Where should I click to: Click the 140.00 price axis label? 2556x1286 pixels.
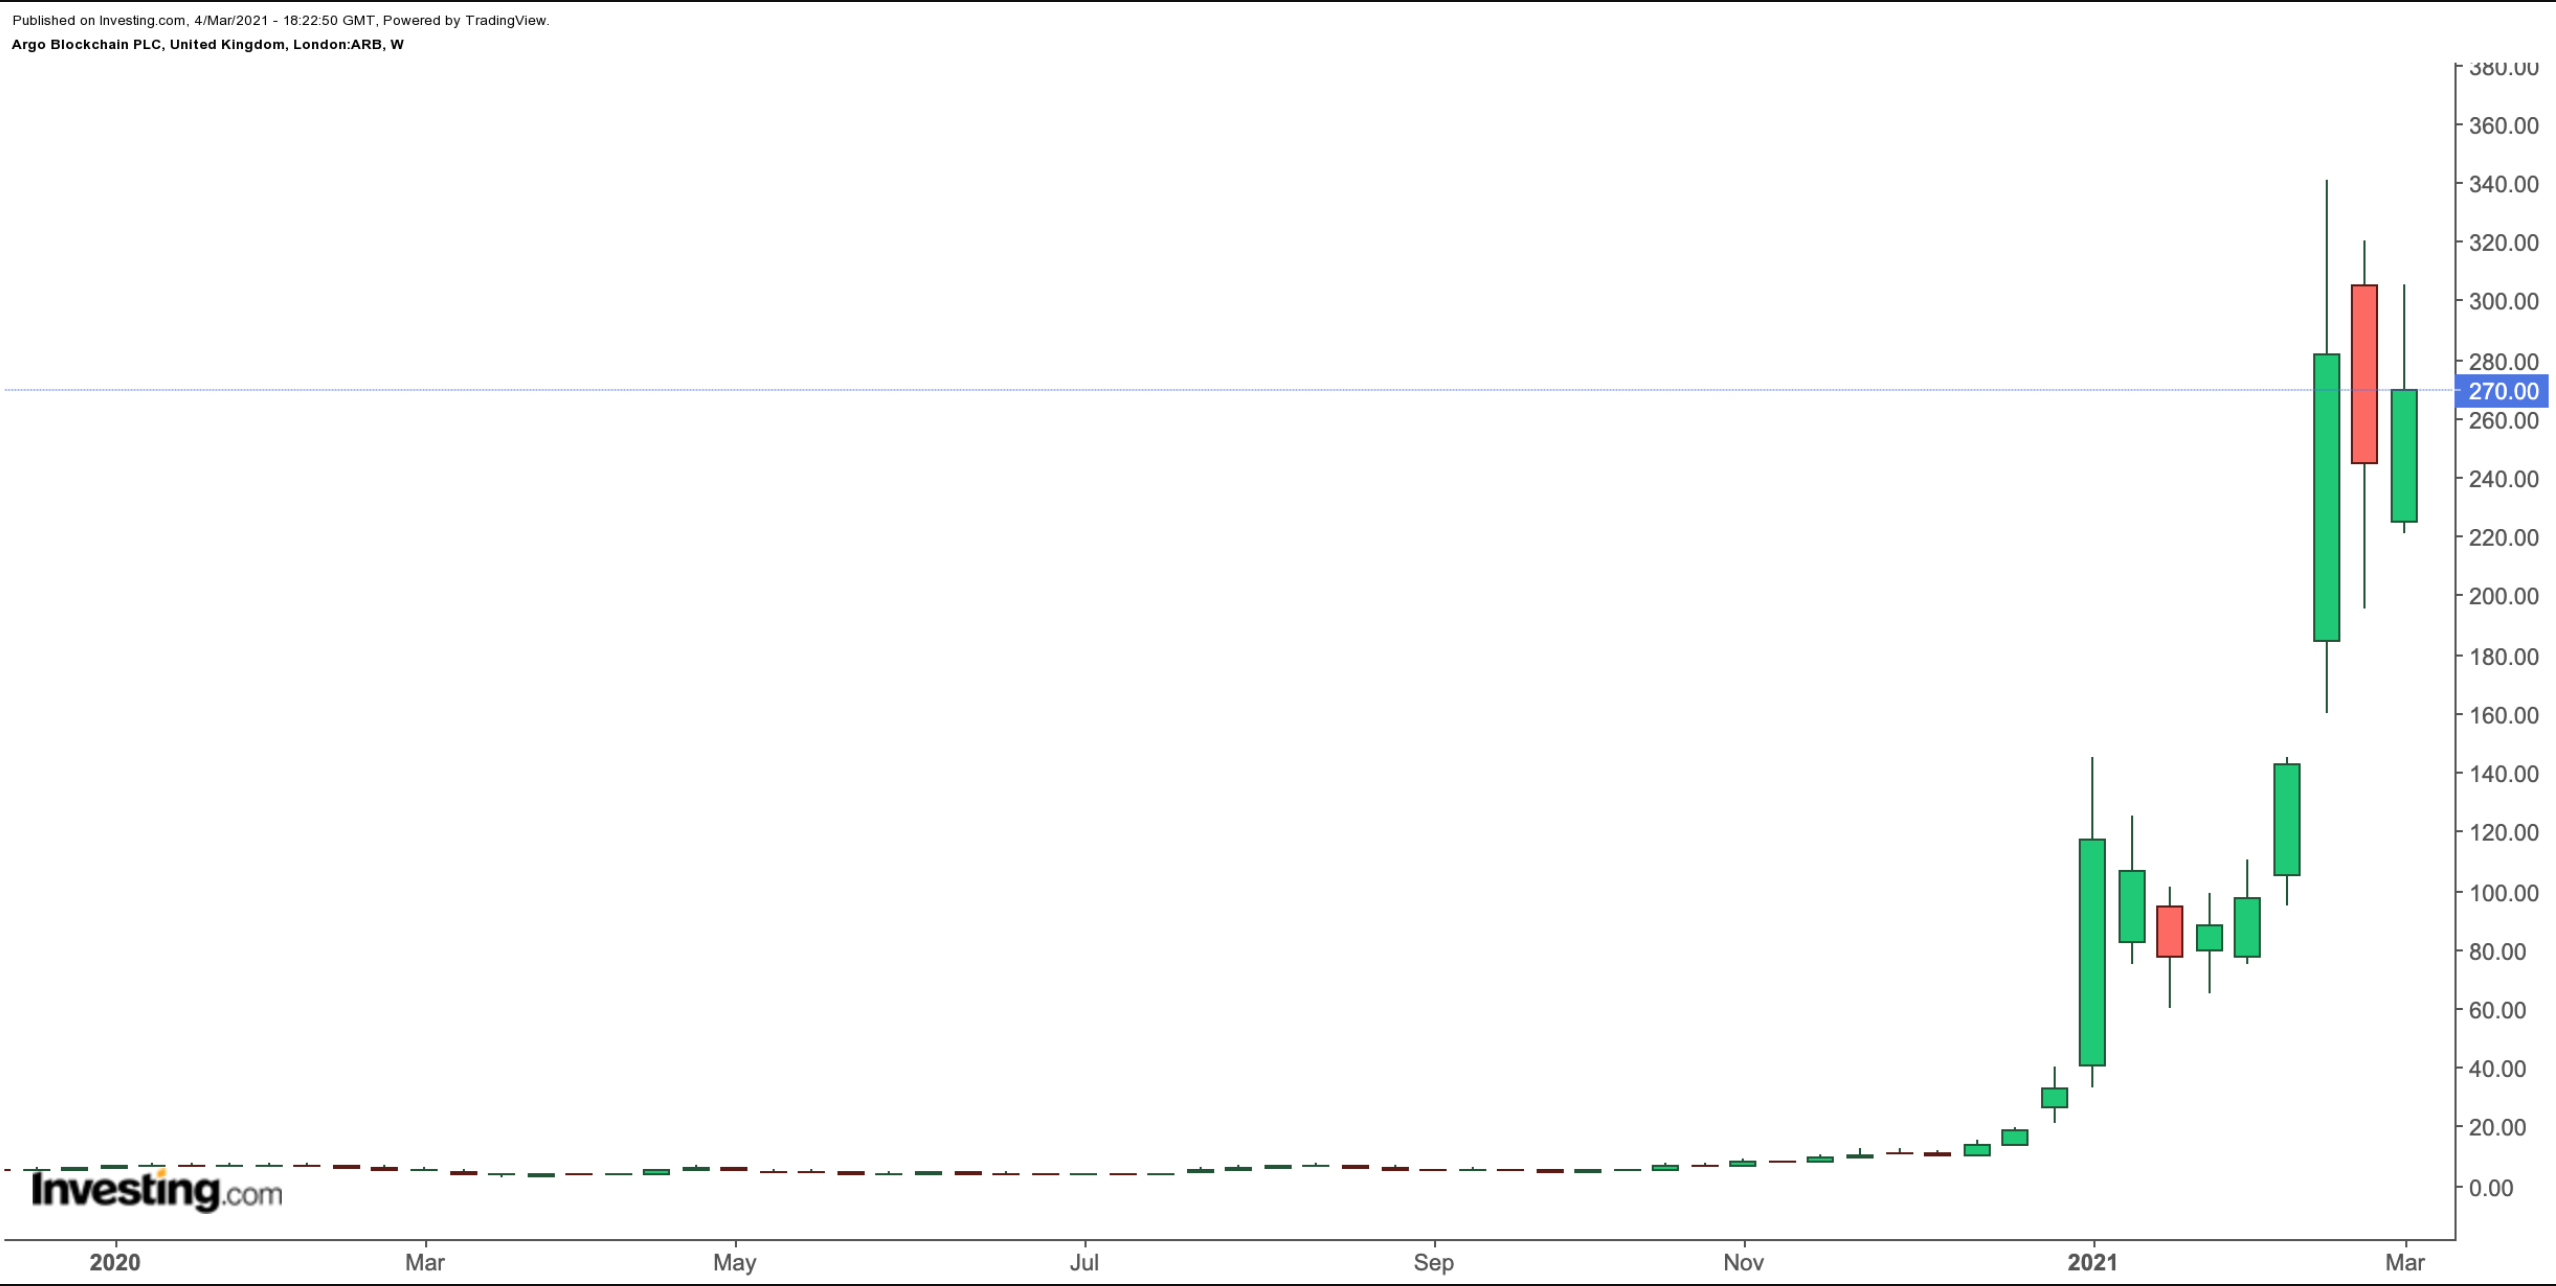click(2503, 774)
